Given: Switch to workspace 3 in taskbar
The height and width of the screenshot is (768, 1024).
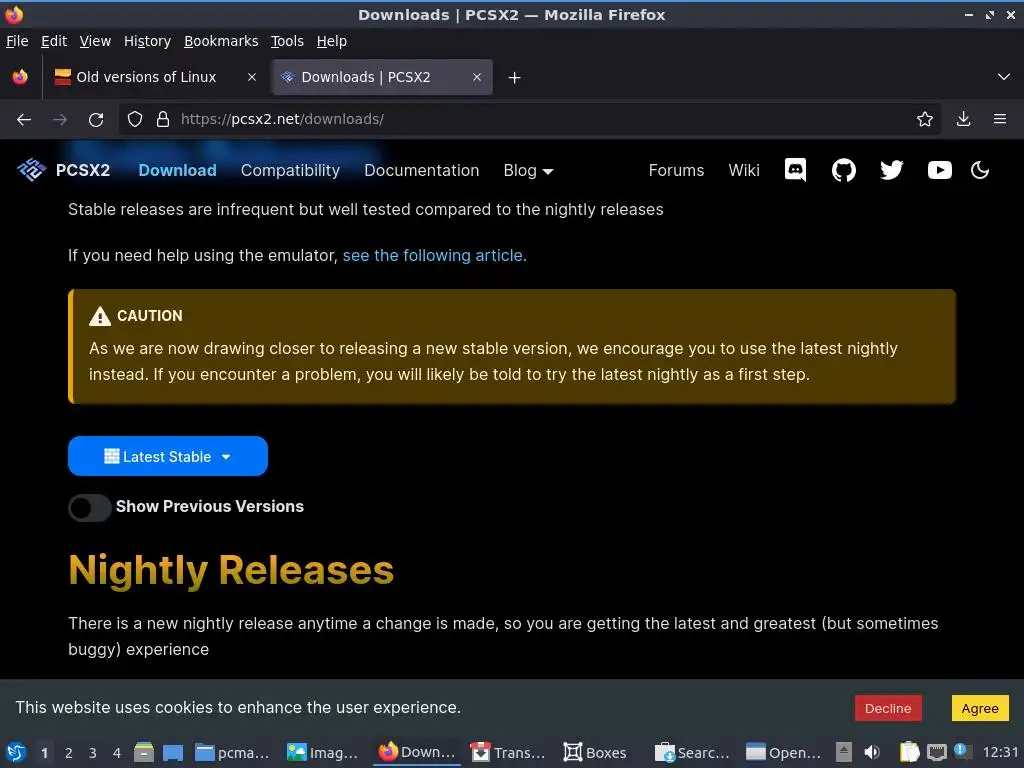Looking at the screenshot, I should coord(93,753).
